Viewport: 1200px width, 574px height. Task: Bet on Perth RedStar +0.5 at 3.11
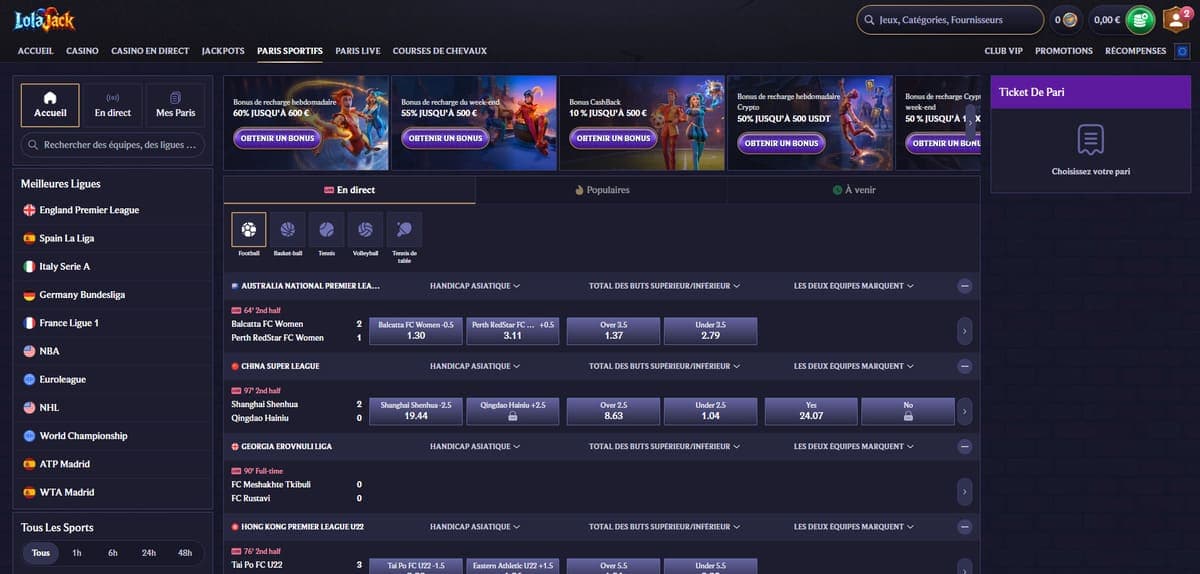(512, 331)
